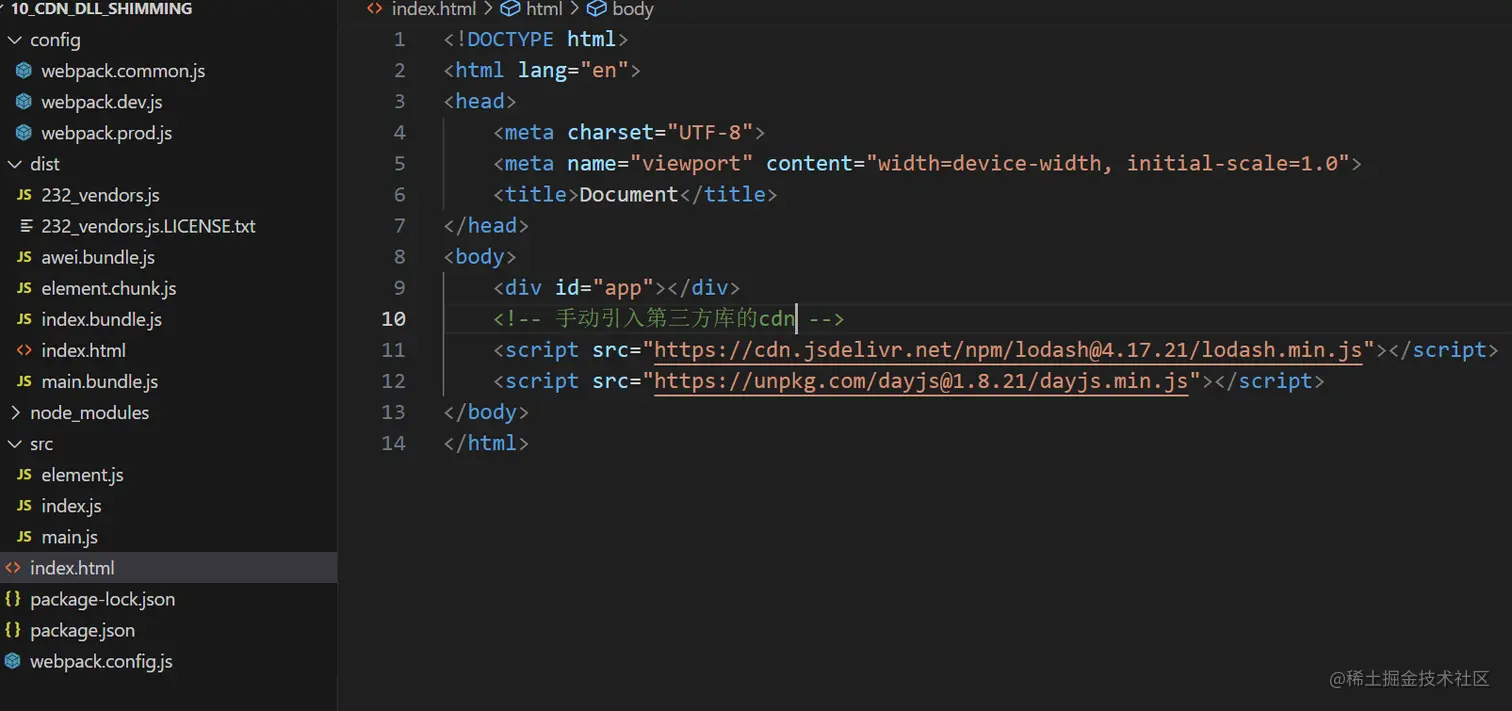Screen dimensions: 1512x711
Task: Click the text file icon of 232_vendors.js.LICENSE.txt
Action: tap(24, 226)
